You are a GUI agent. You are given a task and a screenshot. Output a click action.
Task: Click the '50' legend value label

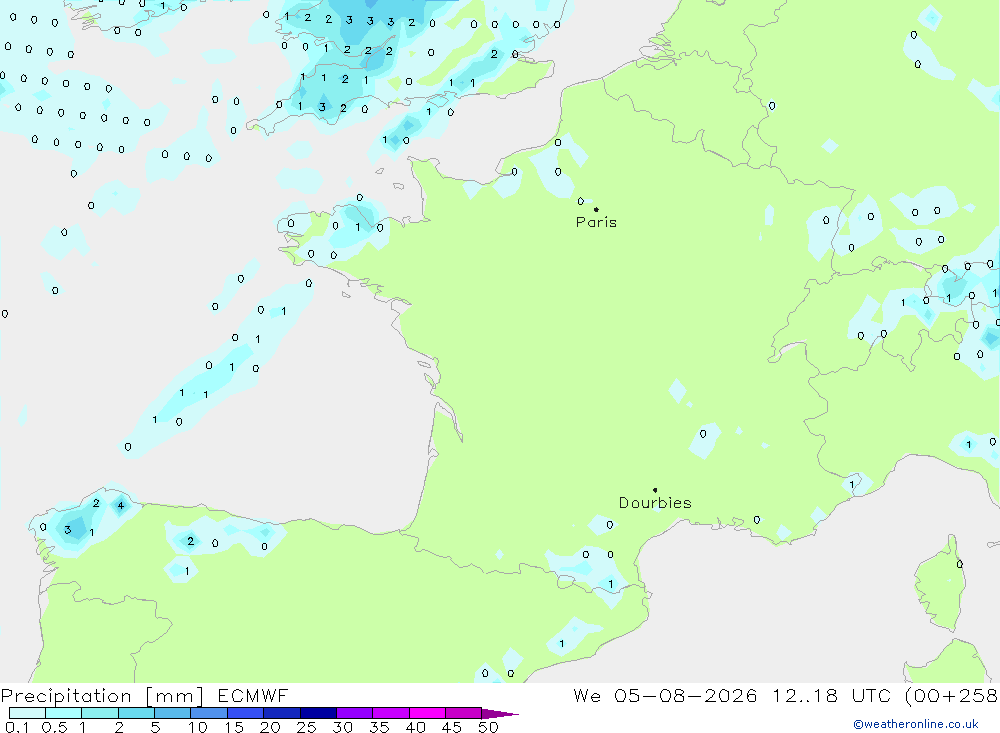[x=488, y=727]
